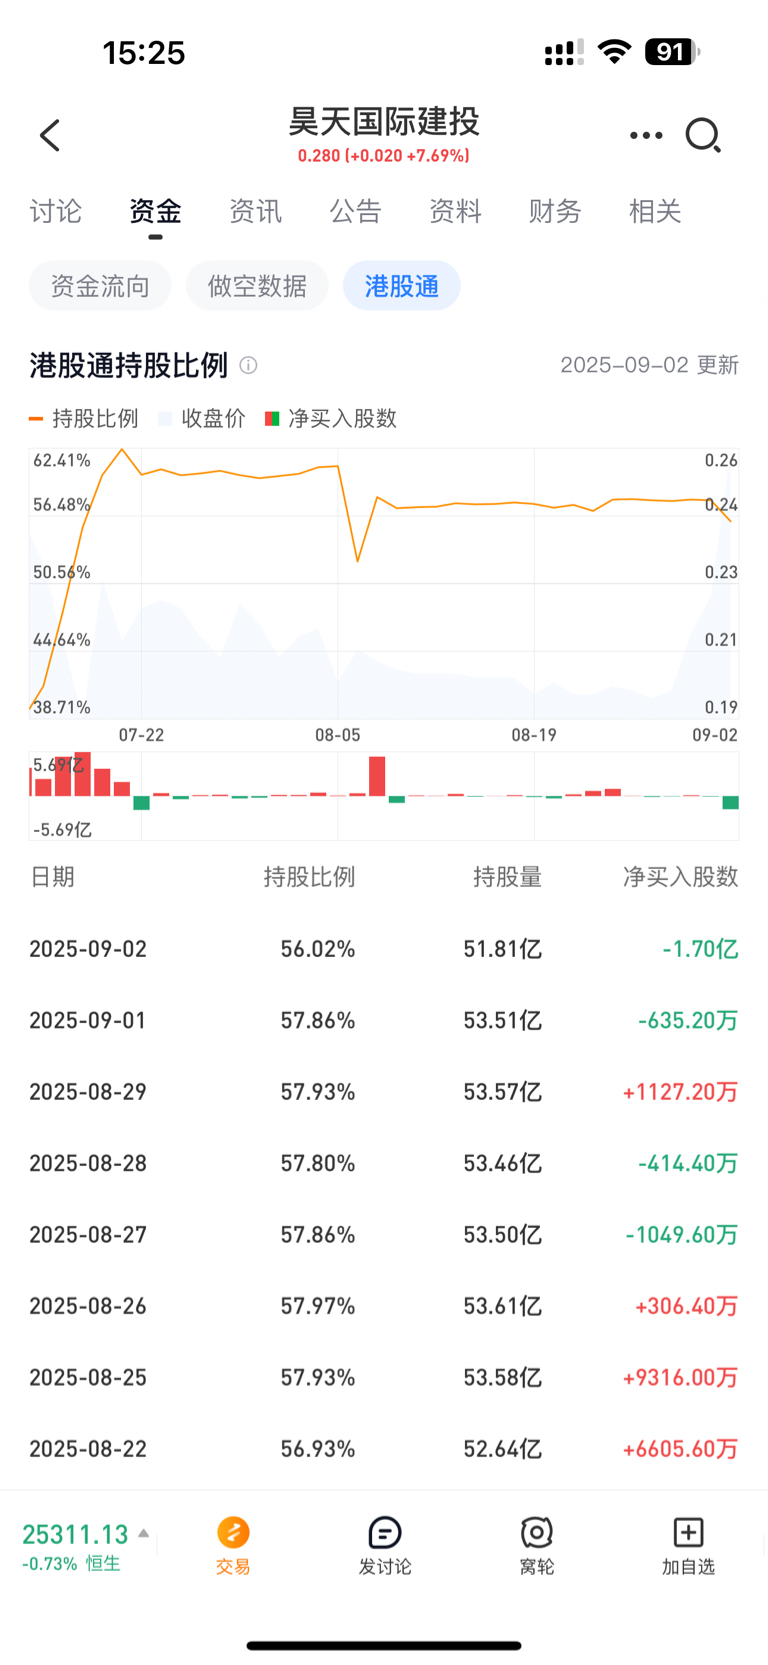This screenshot has width=768, height=1665.
Task: Select the 2025-08-22 row date
Action: click(x=88, y=1449)
